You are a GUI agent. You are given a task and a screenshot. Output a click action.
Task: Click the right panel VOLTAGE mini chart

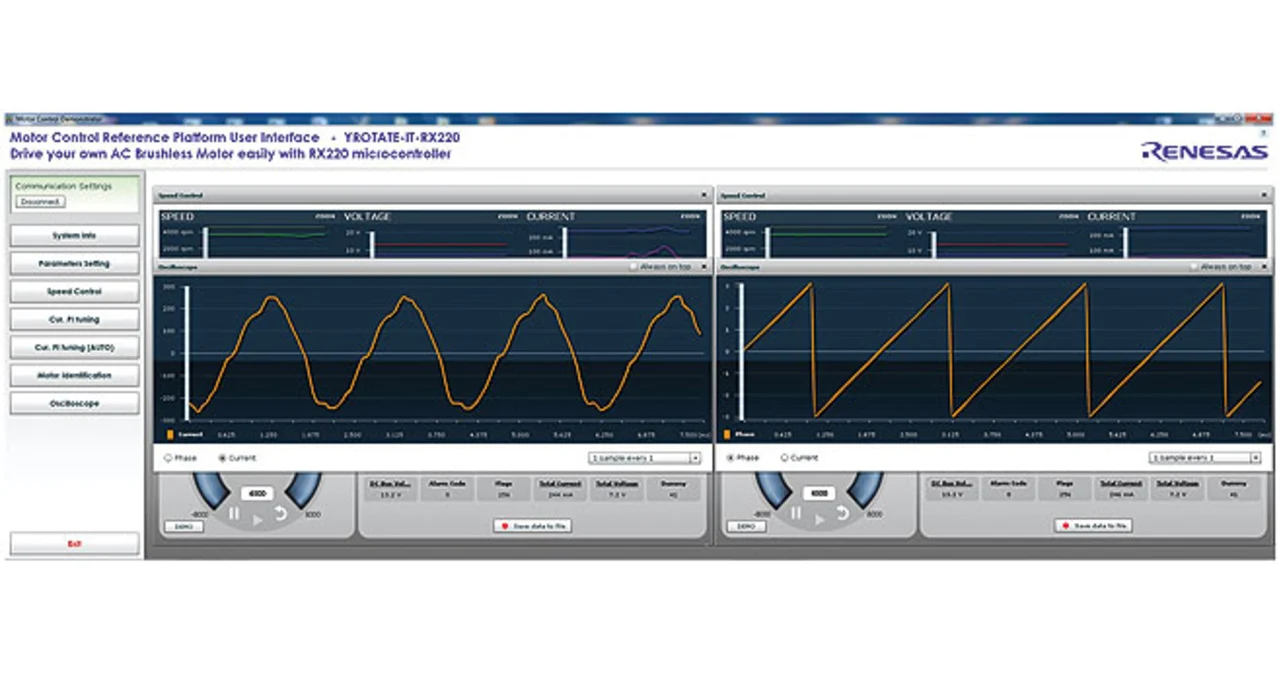993,235
